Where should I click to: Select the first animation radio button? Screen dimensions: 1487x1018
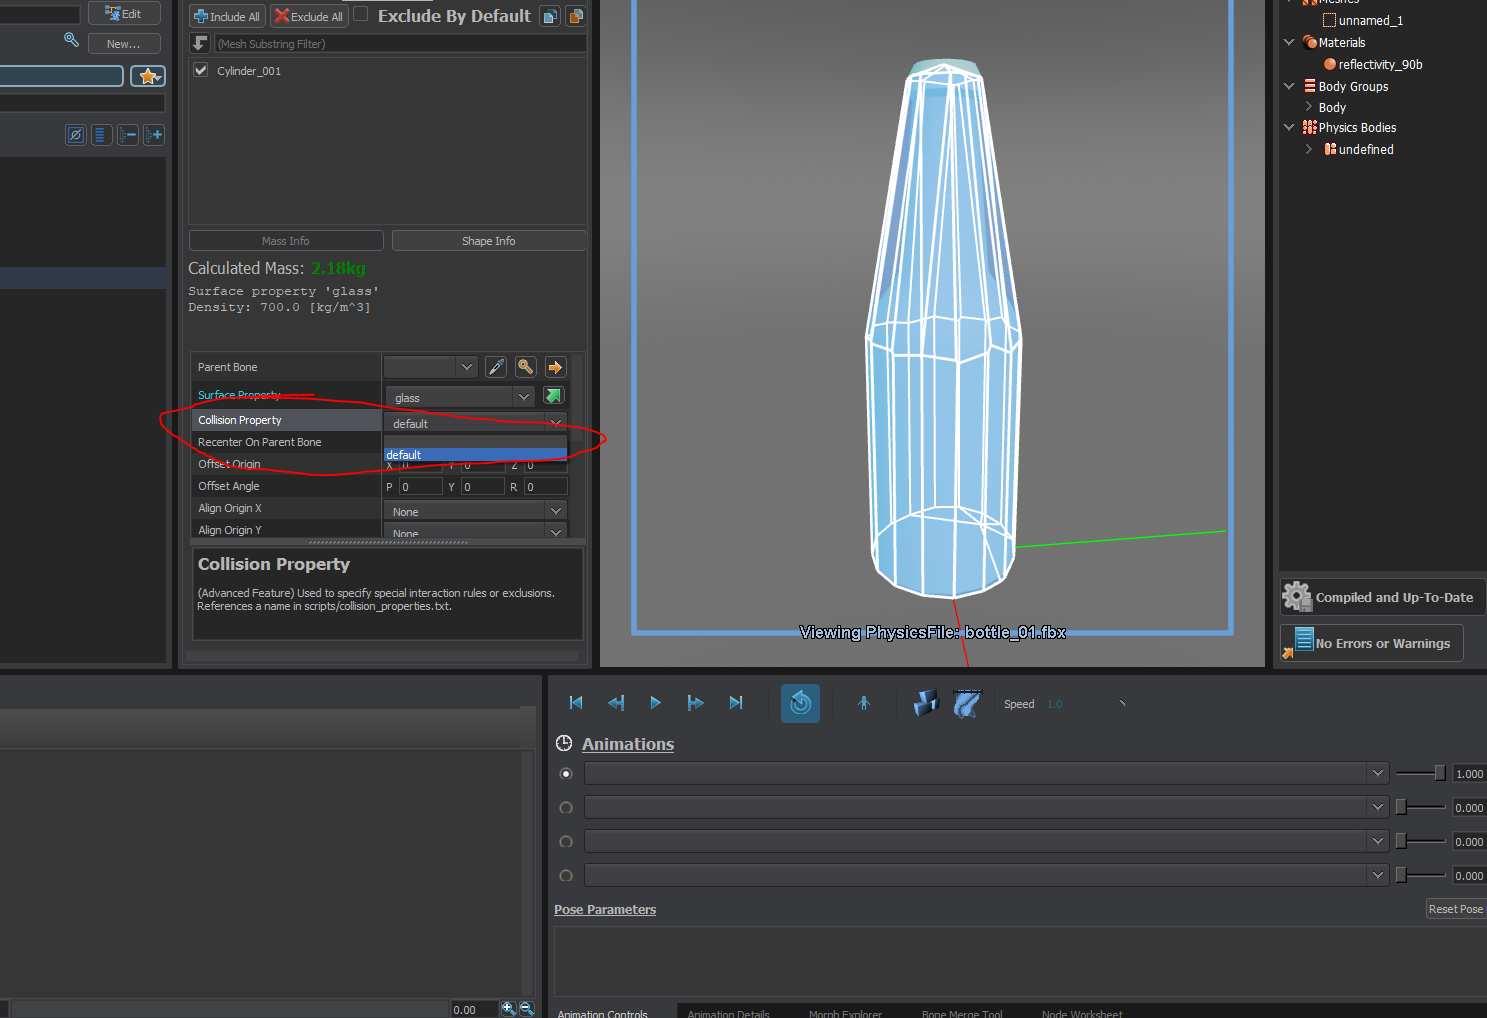565,773
